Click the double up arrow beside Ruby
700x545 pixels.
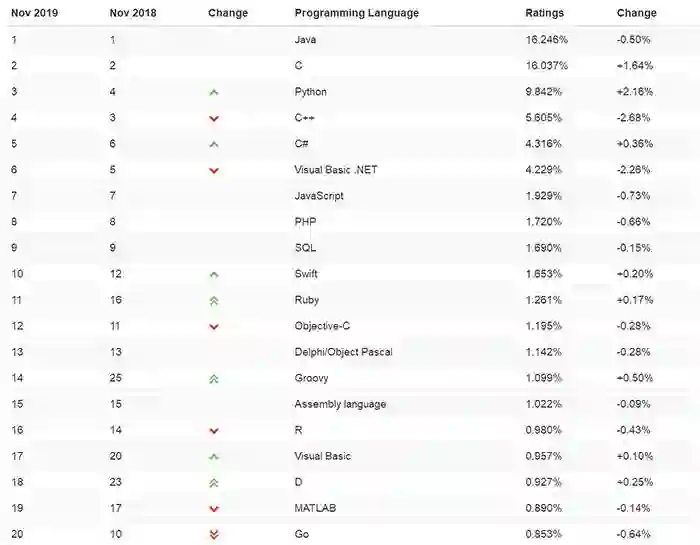(214, 300)
